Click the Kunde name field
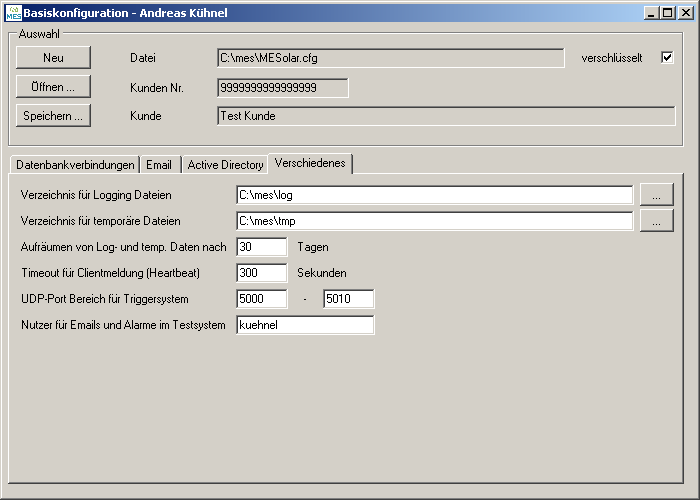Image resolution: width=700 pixels, height=500 pixels. point(445,116)
